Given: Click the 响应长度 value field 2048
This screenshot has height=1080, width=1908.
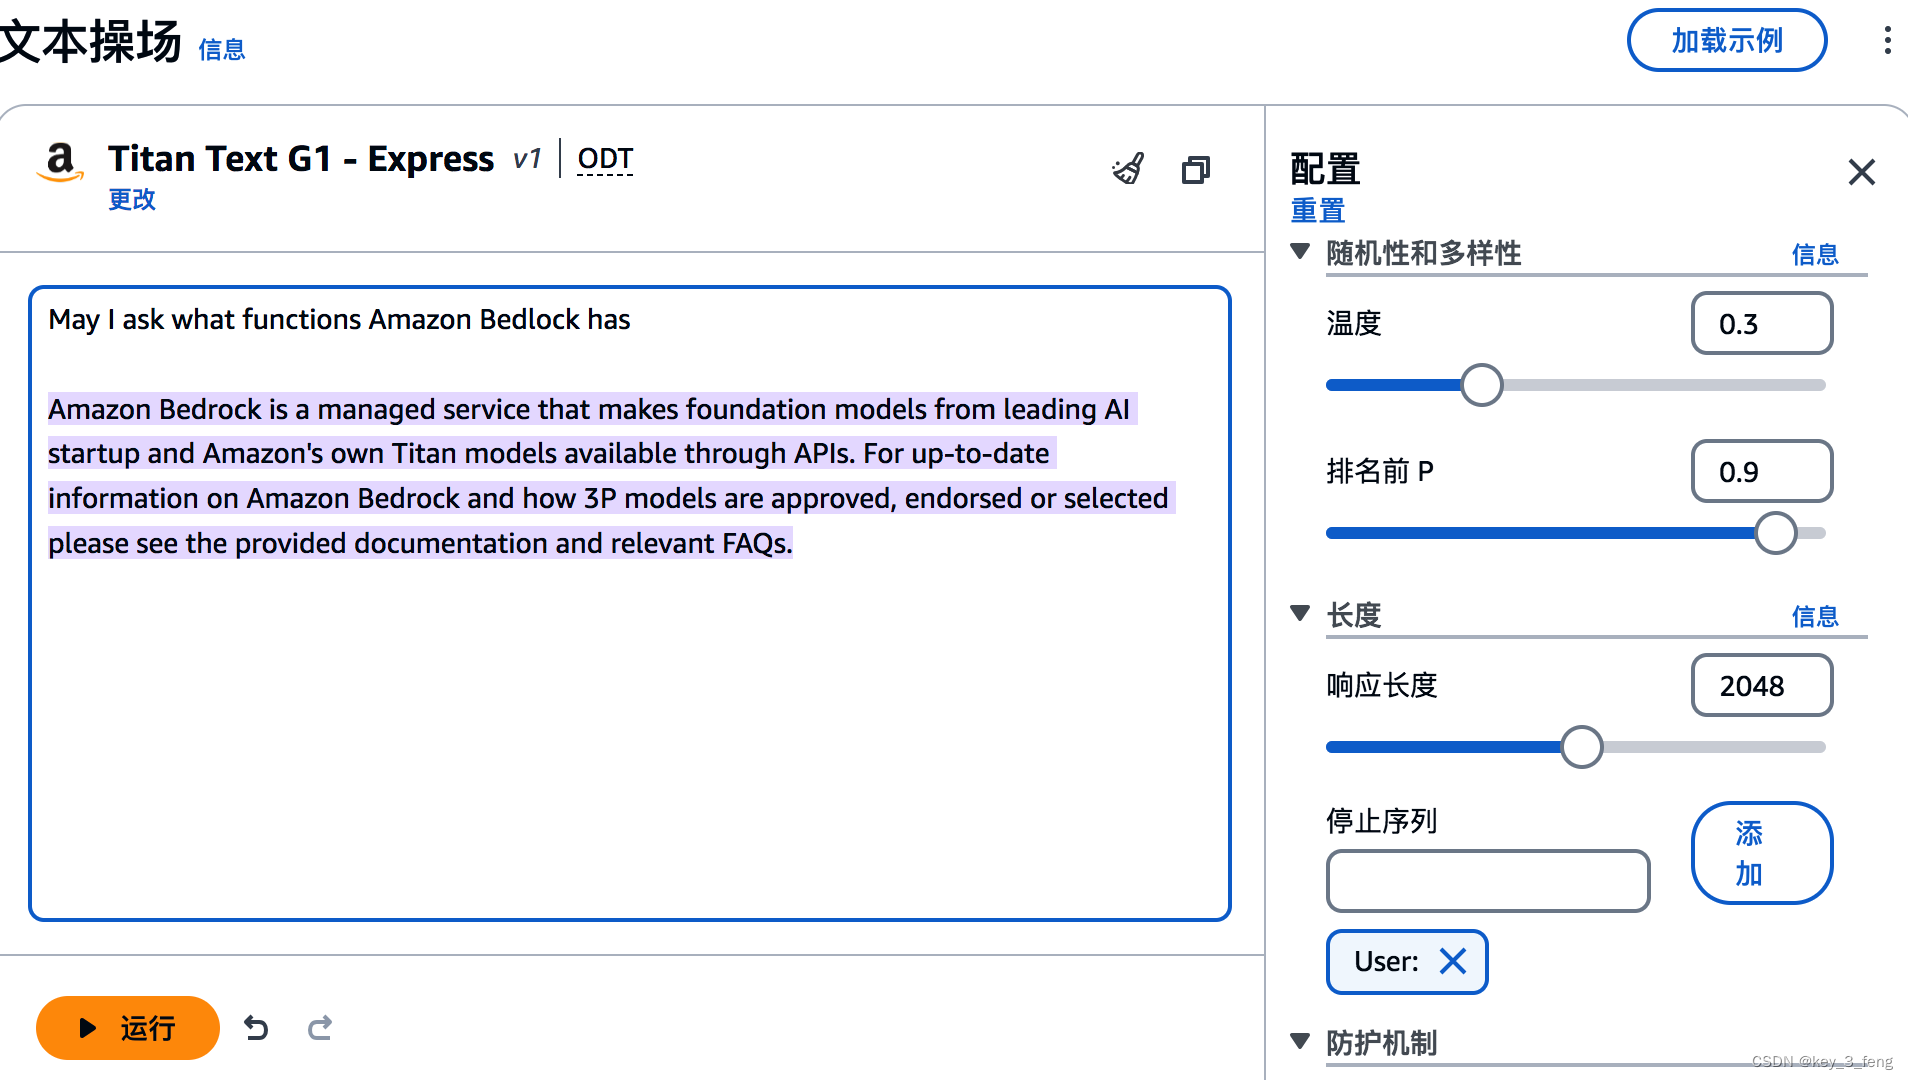Looking at the screenshot, I should (x=1761, y=686).
